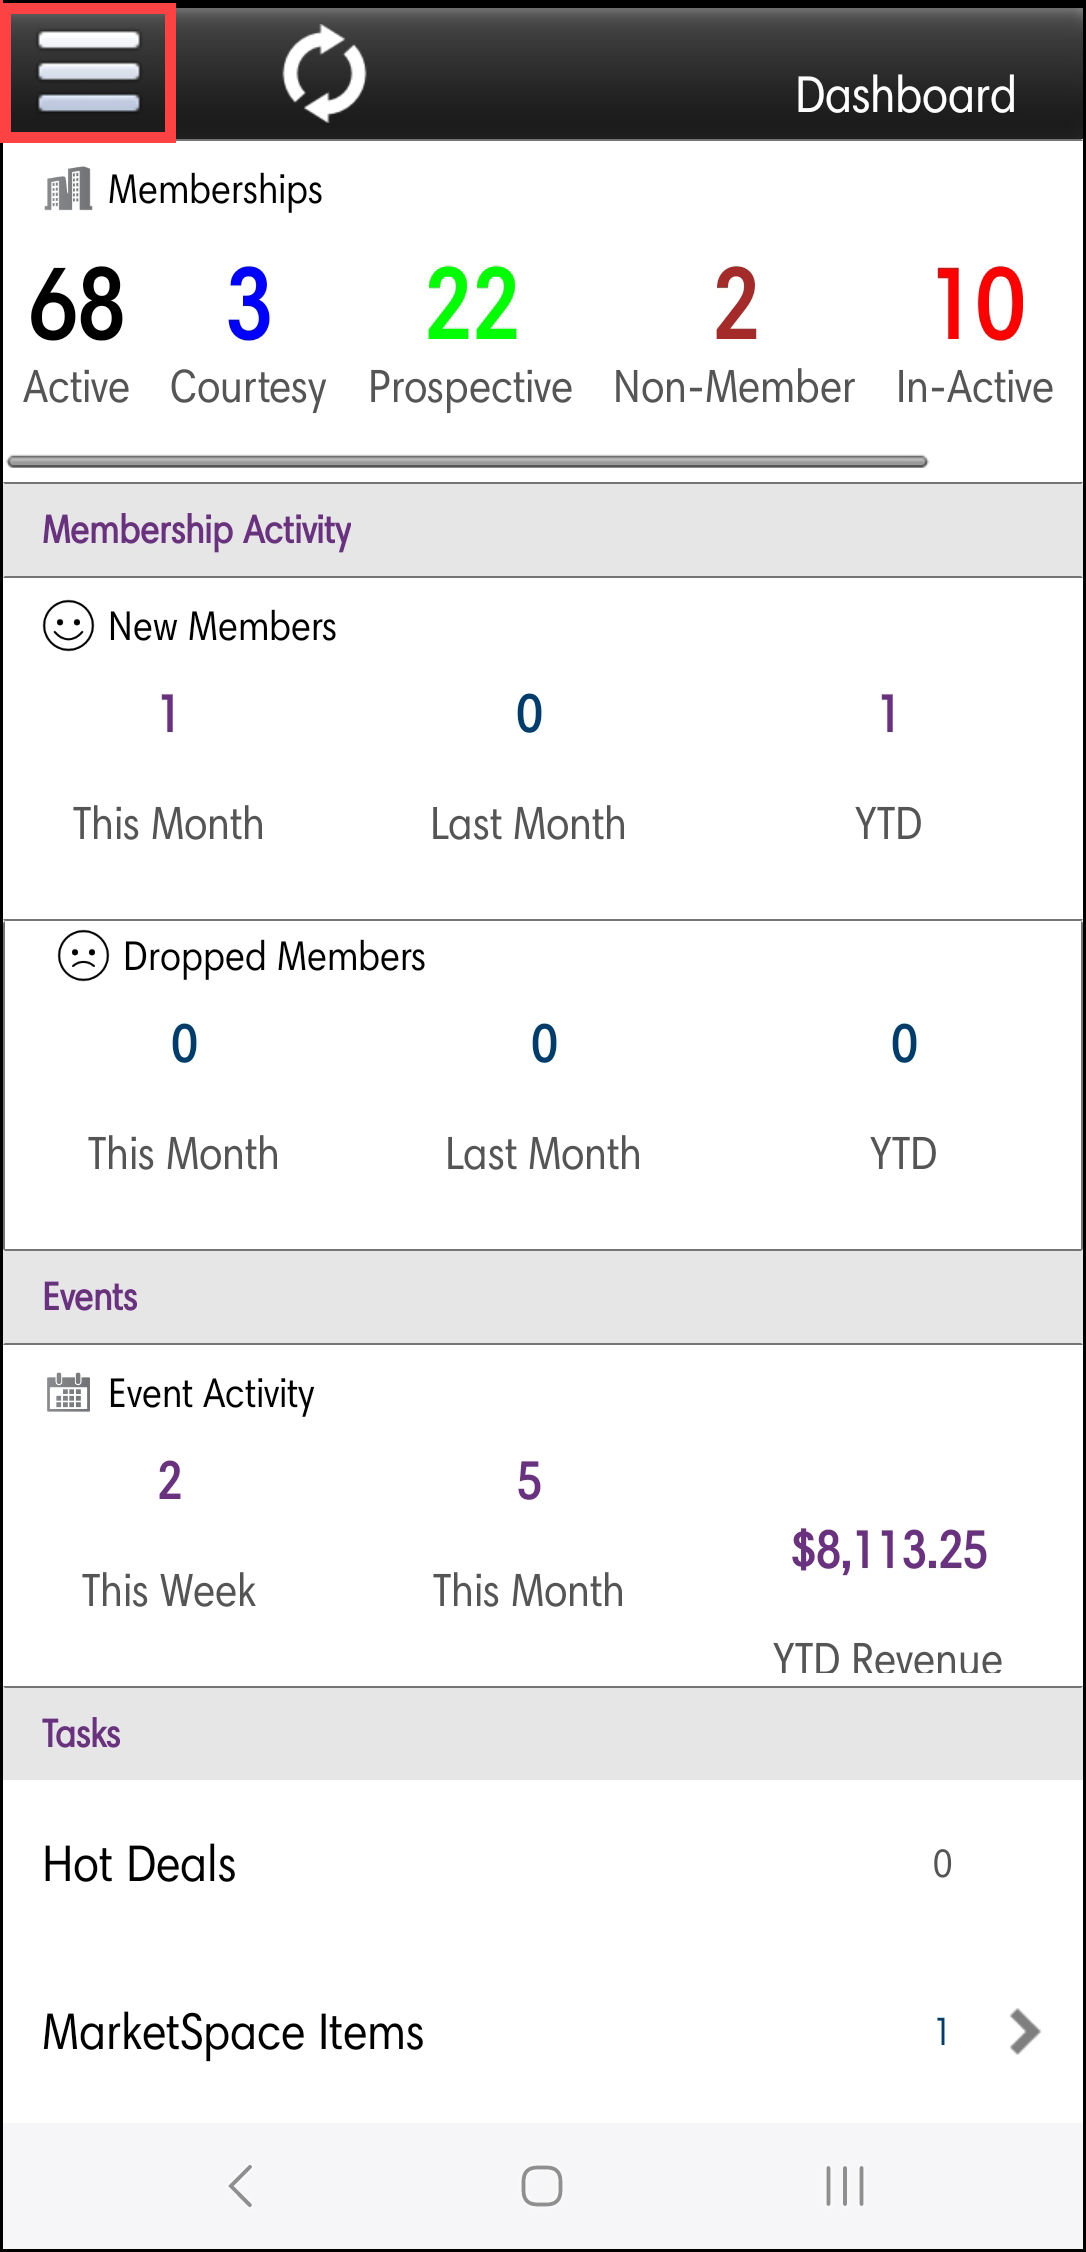The height and width of the screenshot is (2252, 1086).
Task: Click the Memberships building icon
Action: pos(68,189)
